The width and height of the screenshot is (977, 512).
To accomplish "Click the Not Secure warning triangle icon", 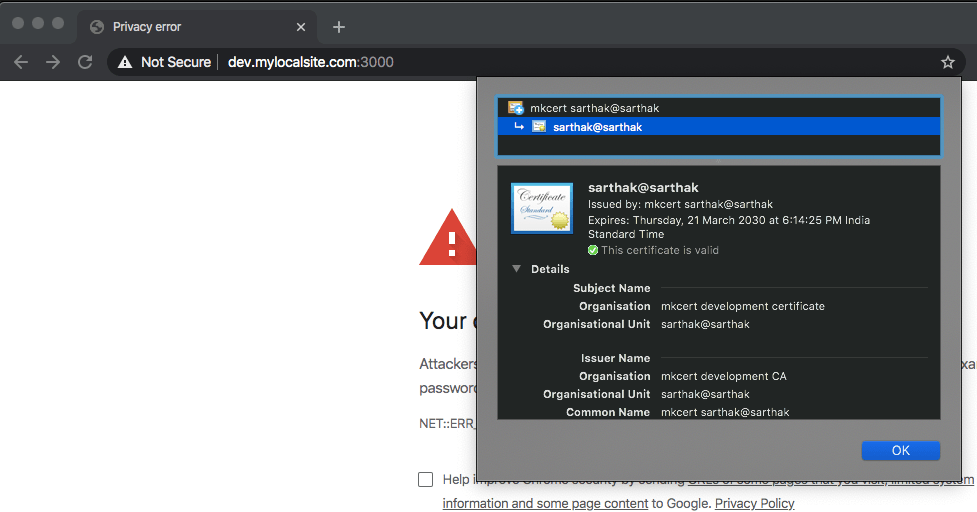I will (x=125, y=62).
